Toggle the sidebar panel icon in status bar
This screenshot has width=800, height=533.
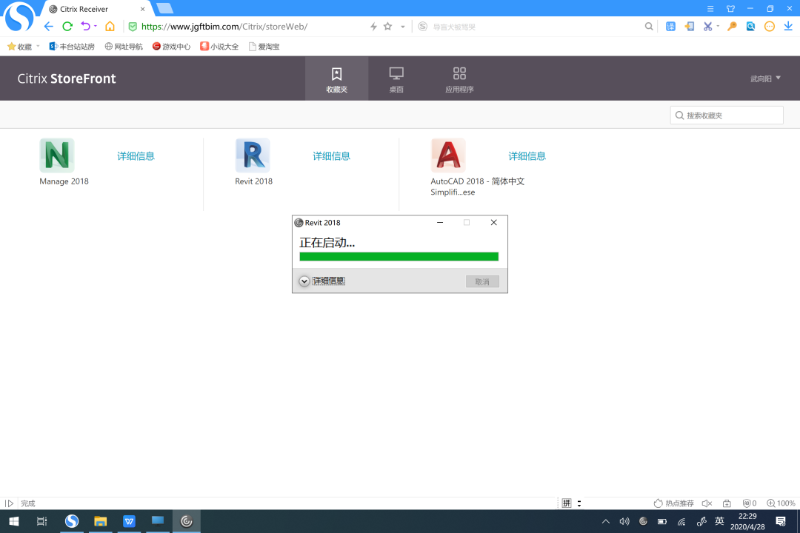coord(9,503)
